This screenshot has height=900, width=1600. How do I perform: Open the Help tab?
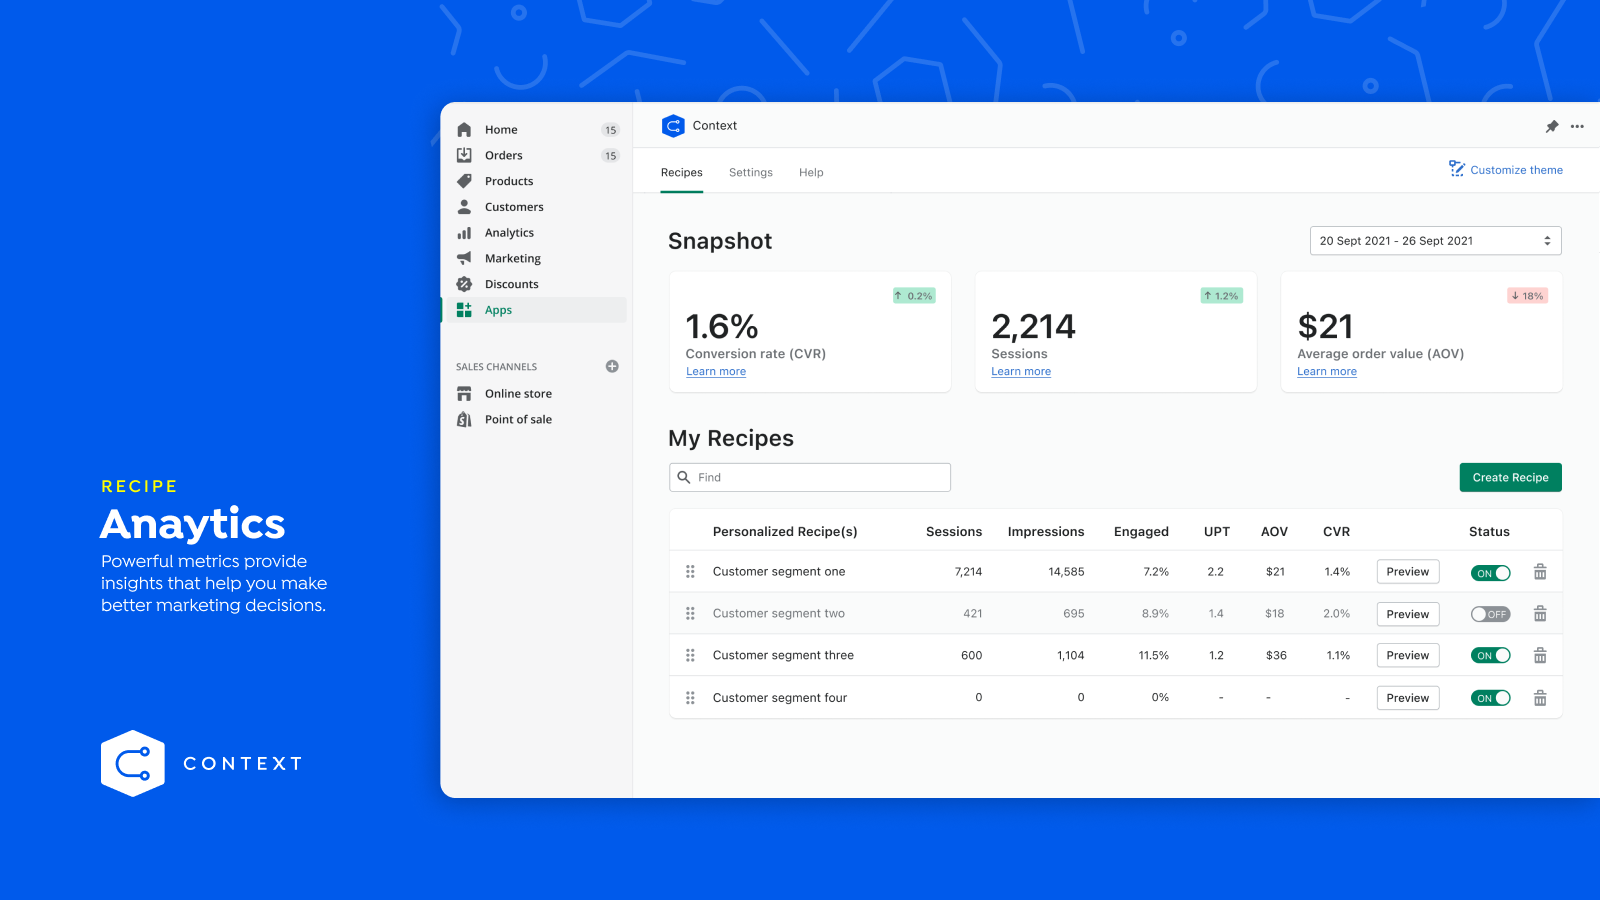coord(811,172)
